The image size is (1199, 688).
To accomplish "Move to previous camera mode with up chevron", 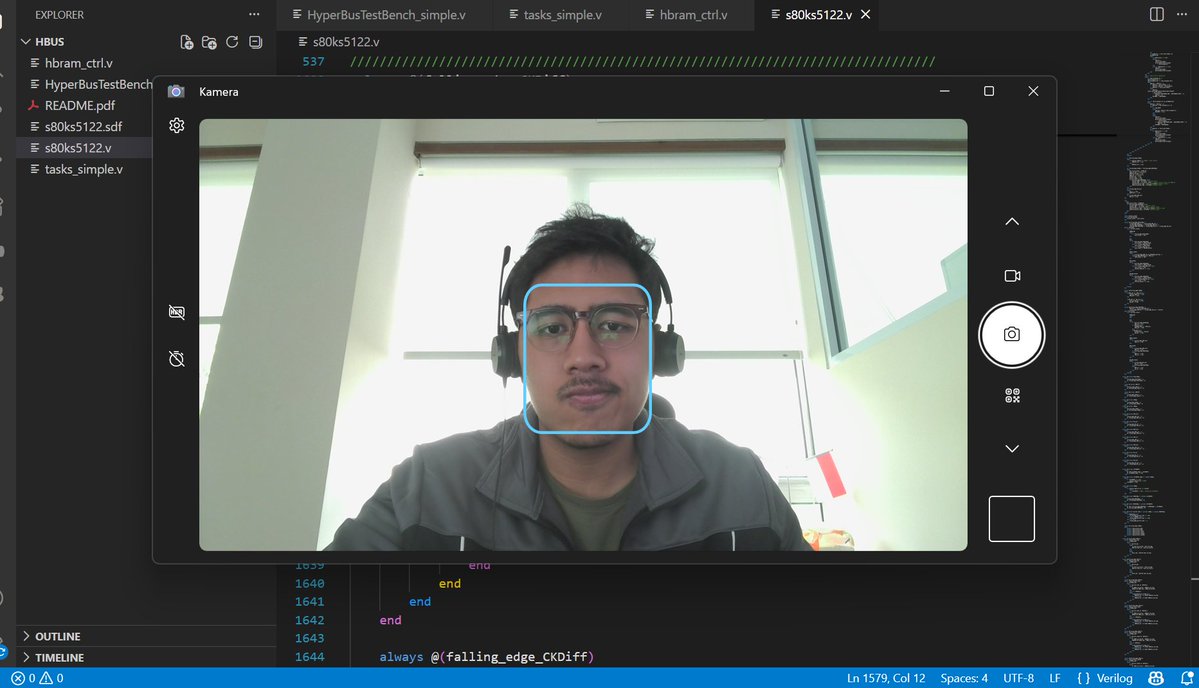I will (1012, 222).
